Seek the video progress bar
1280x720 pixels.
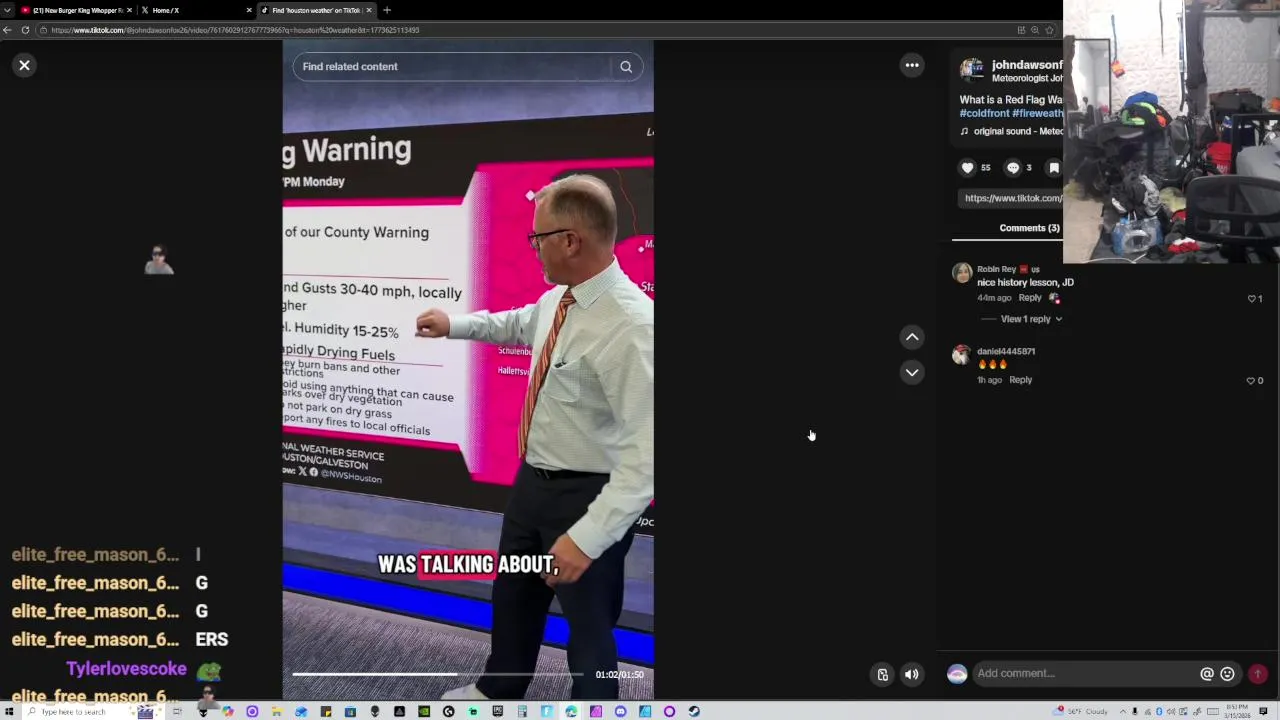(437, 674)
